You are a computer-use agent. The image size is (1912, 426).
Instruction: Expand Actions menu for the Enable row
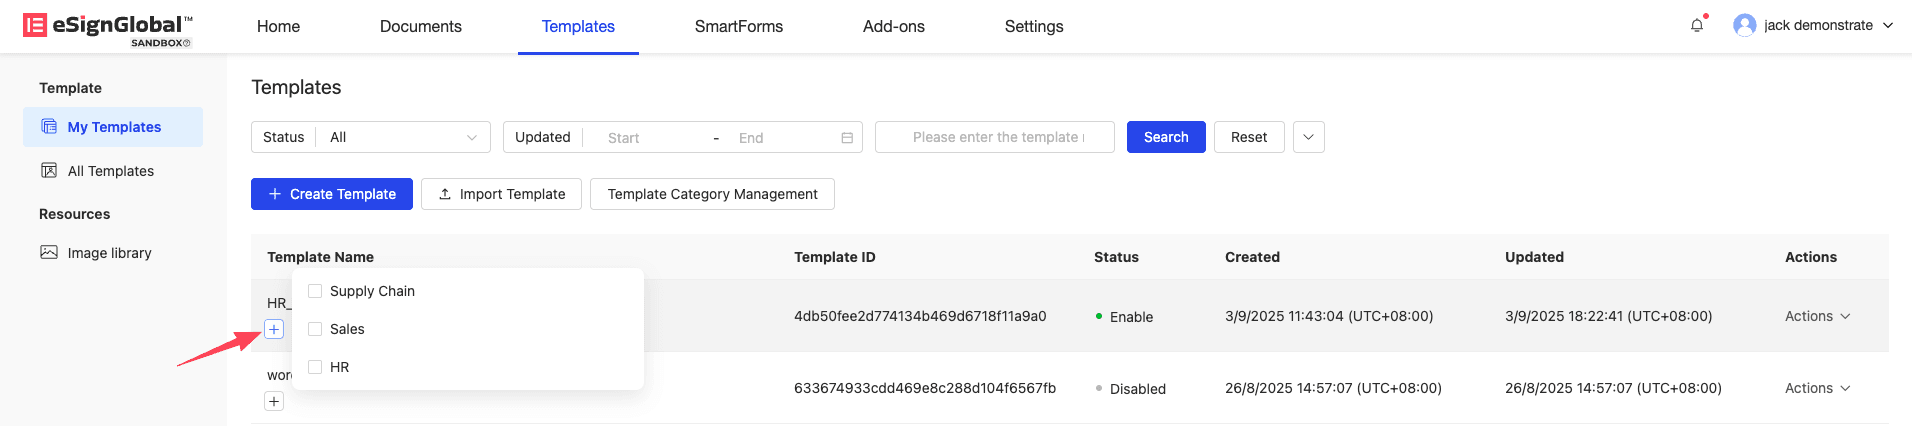click(1817, 316)
